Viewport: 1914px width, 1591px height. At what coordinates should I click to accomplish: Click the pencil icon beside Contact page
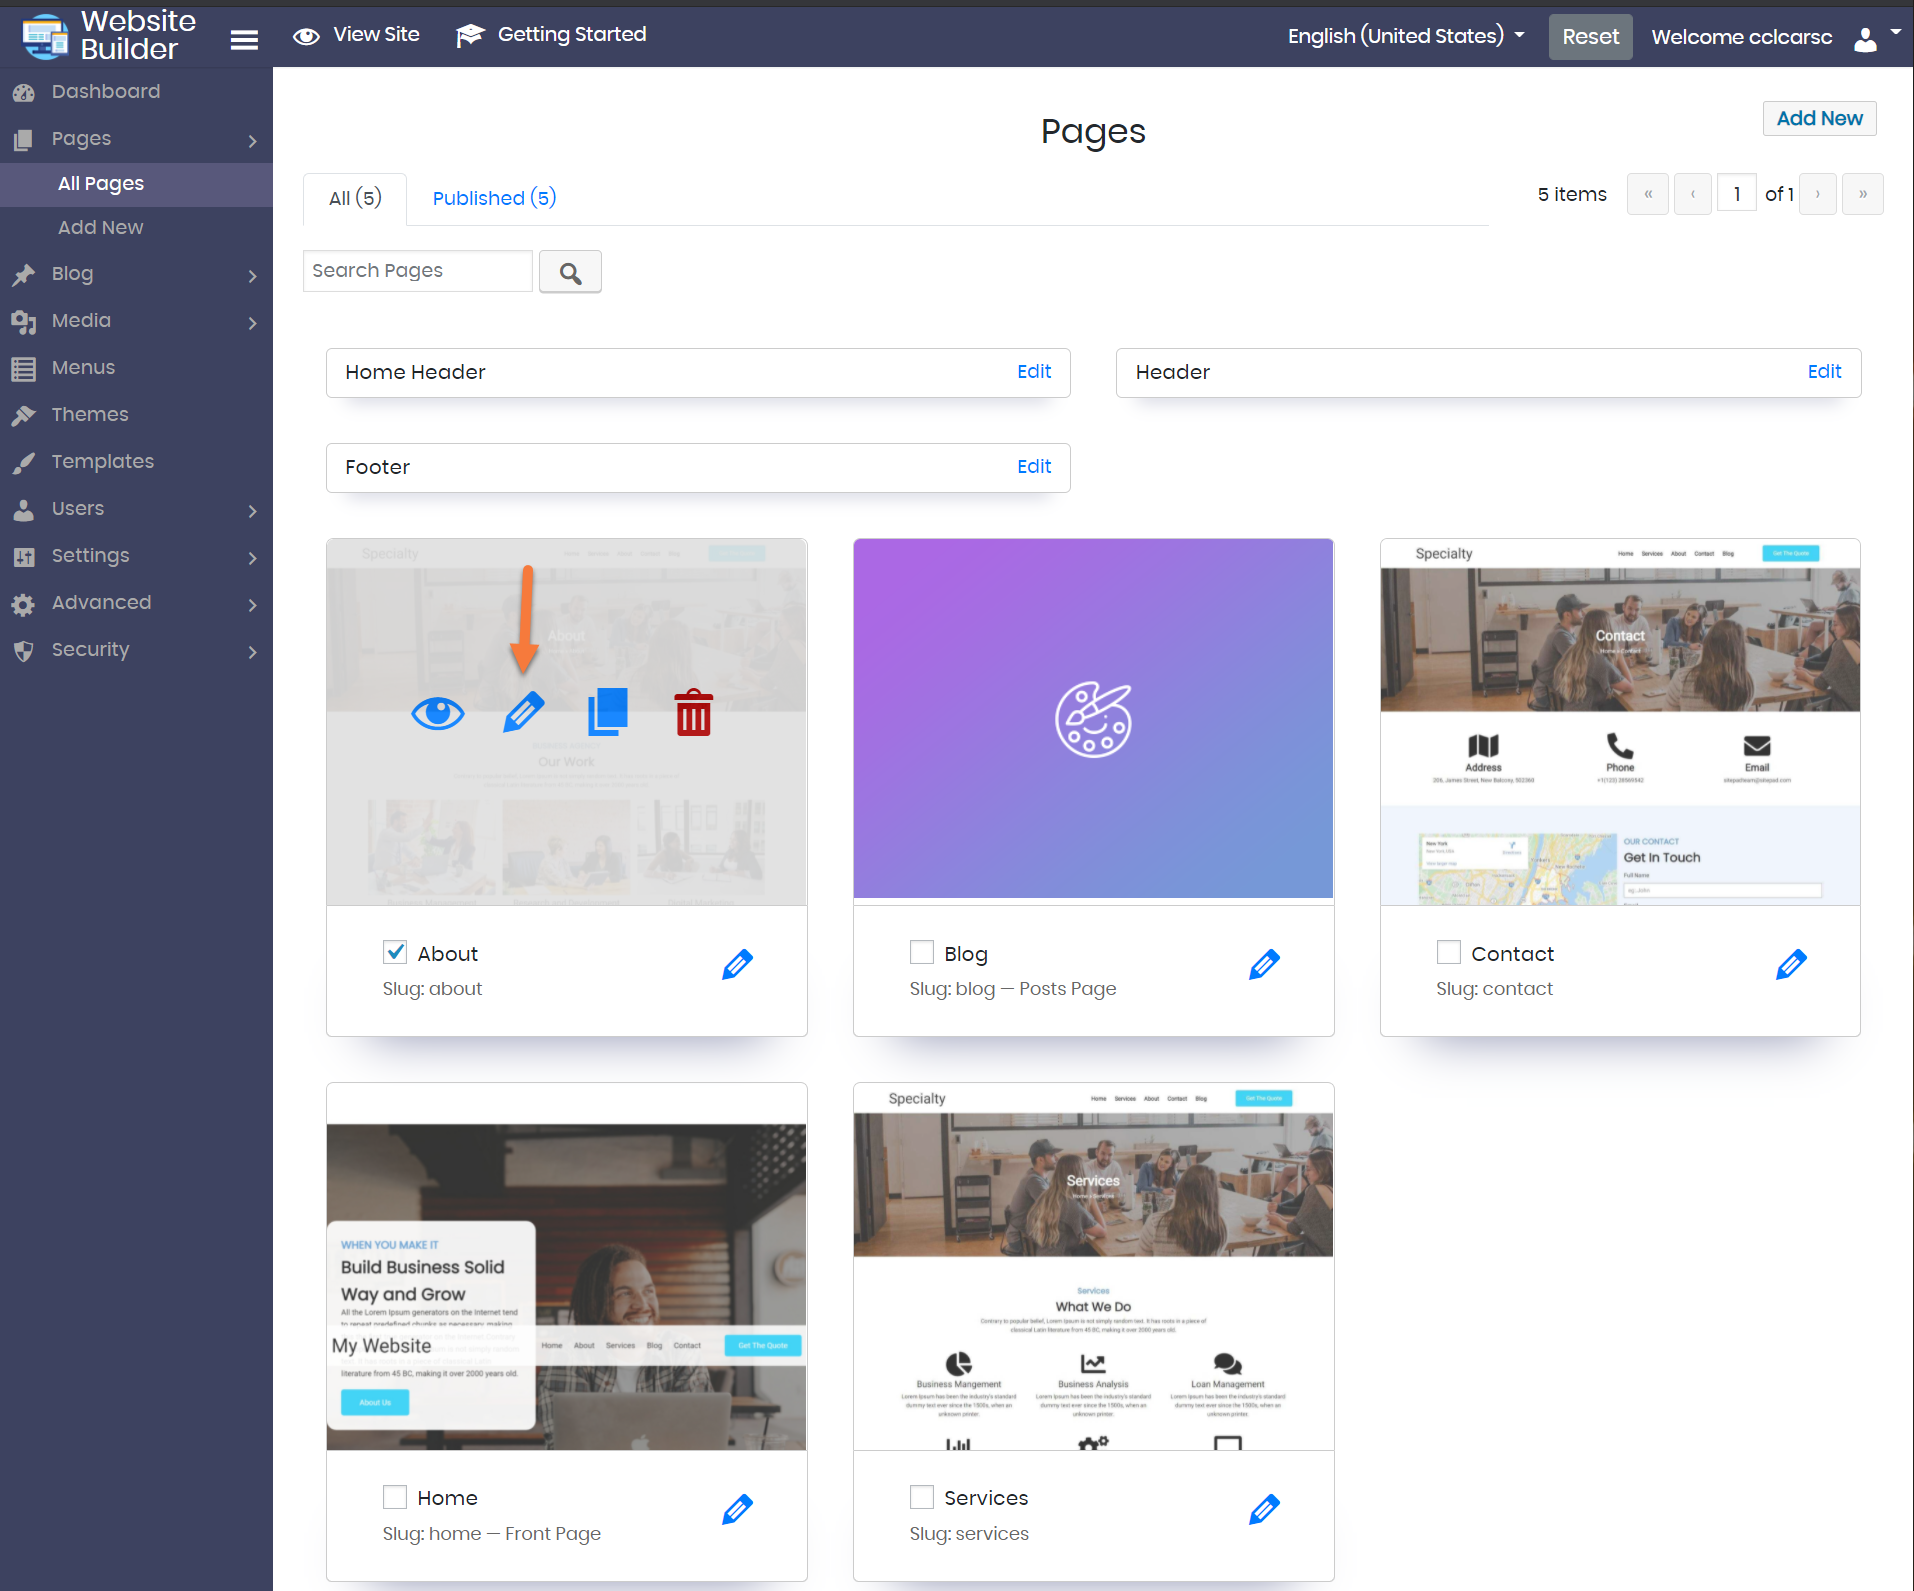[1790, 964]
